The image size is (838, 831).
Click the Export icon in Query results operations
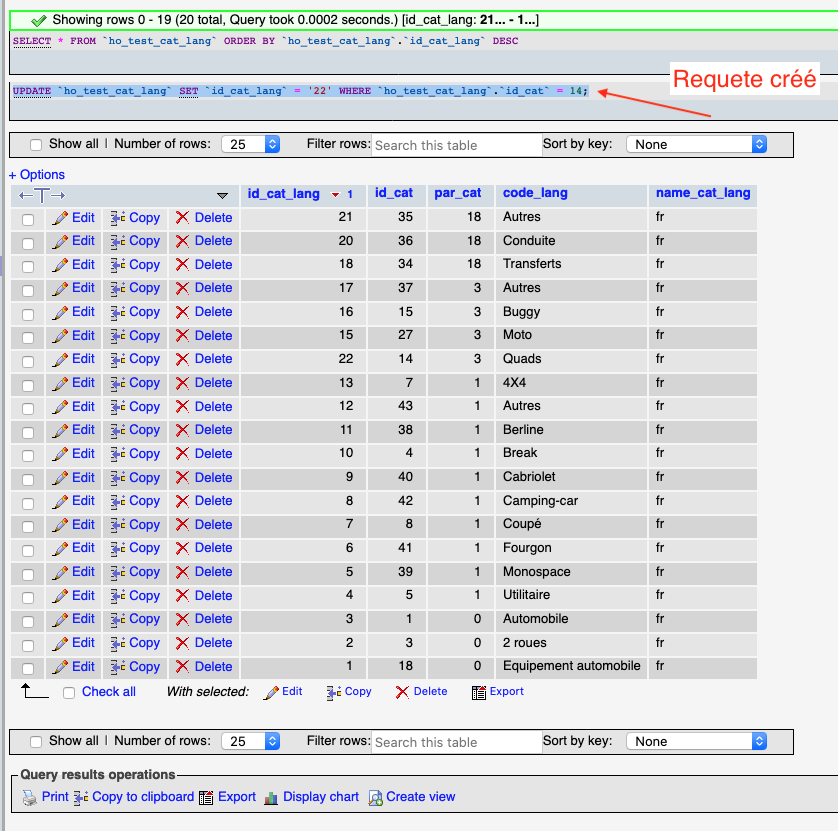(206, 798)
